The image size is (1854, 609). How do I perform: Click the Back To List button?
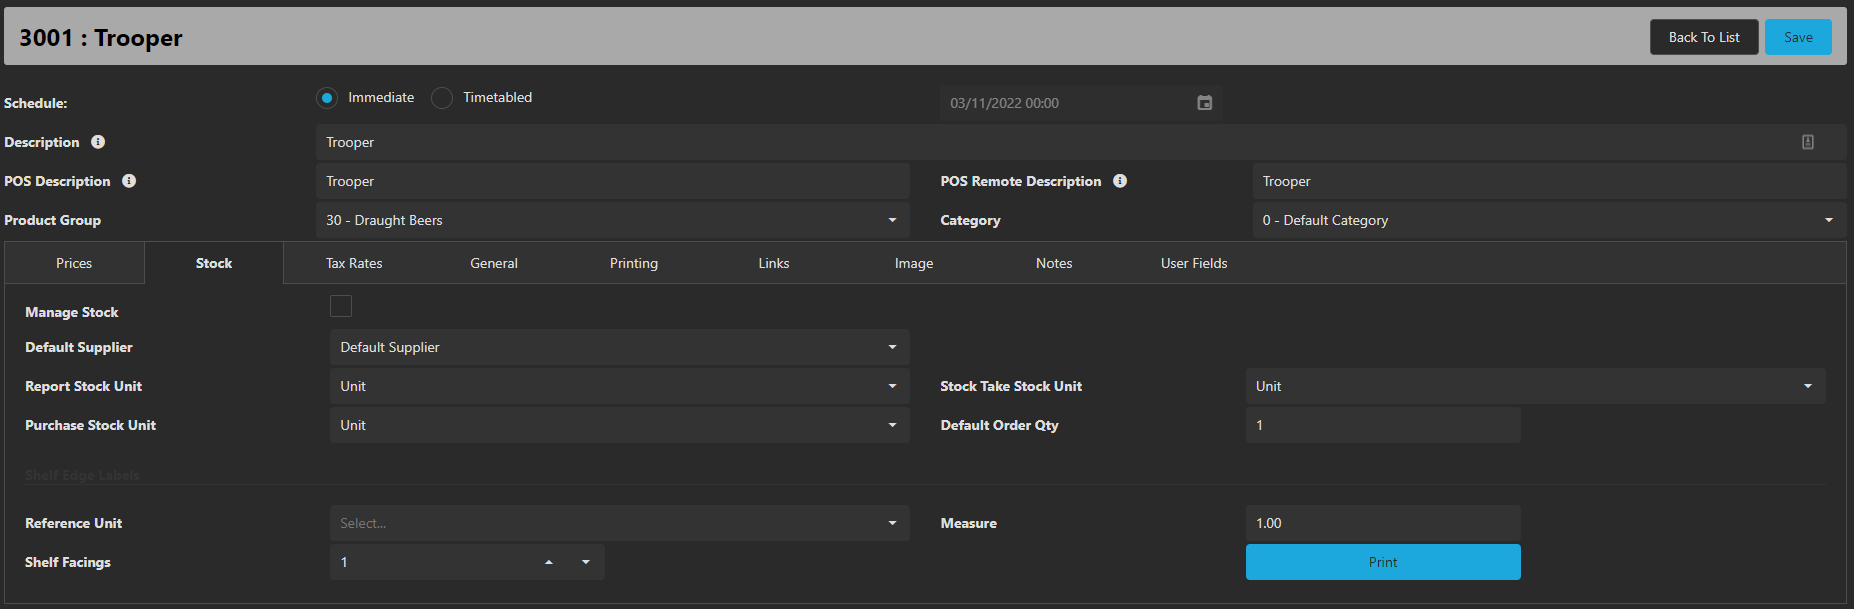click(x=1703, y=37)
